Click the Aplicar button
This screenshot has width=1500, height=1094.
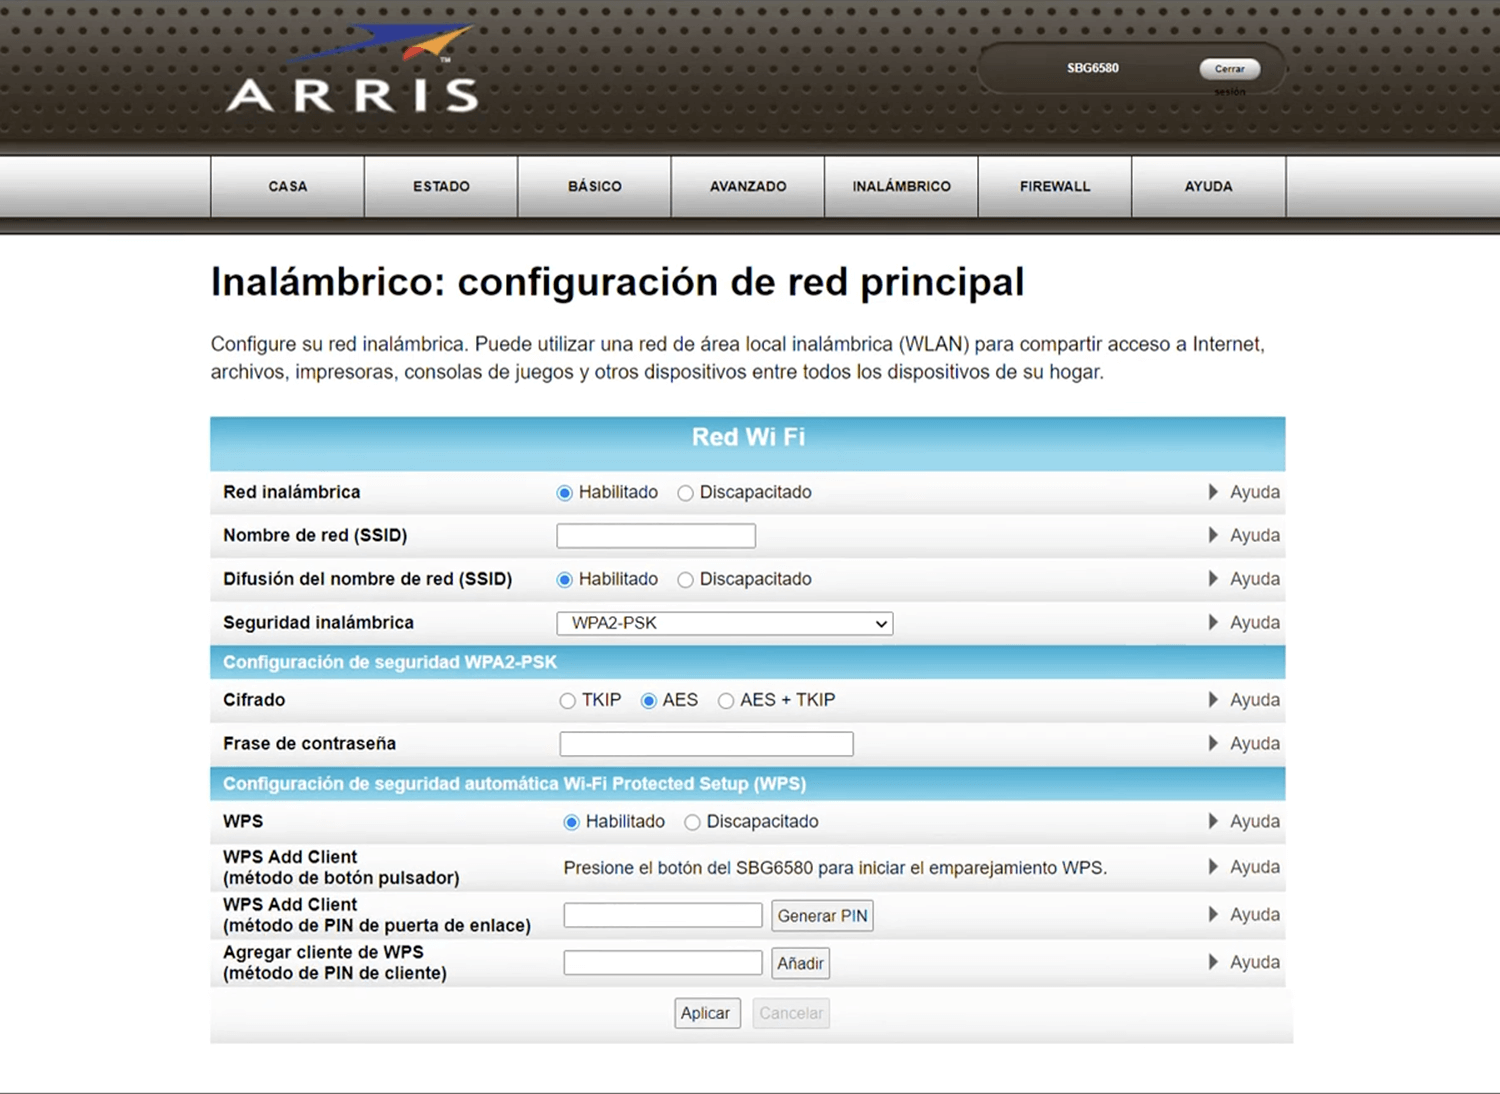(706, 1013)
